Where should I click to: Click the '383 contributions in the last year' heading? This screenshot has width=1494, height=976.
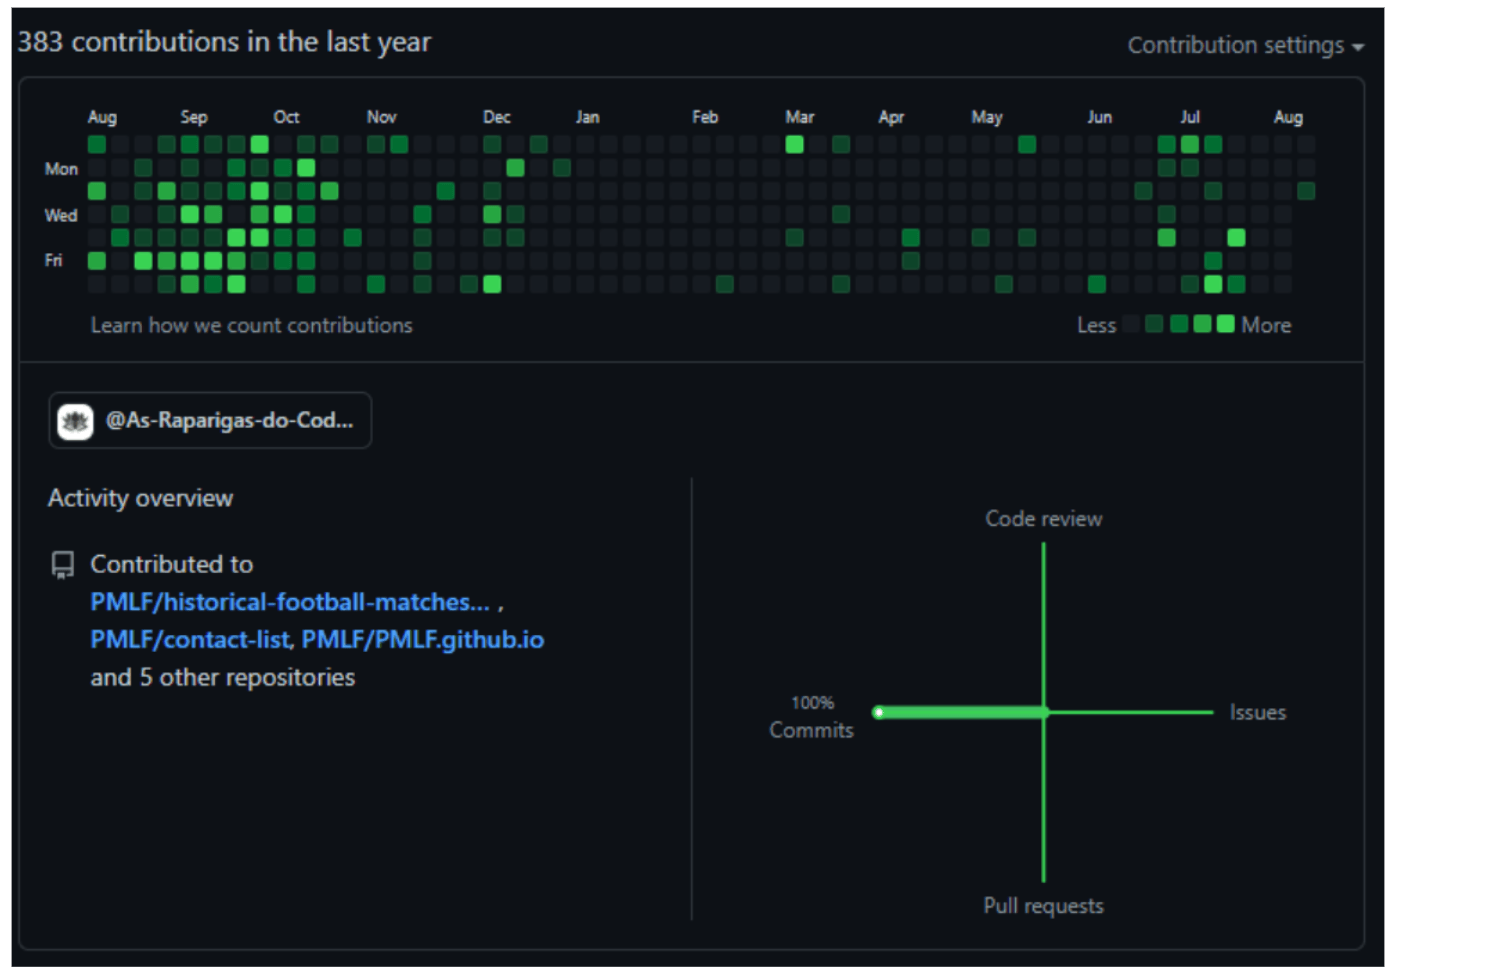[x=224, y=42]
